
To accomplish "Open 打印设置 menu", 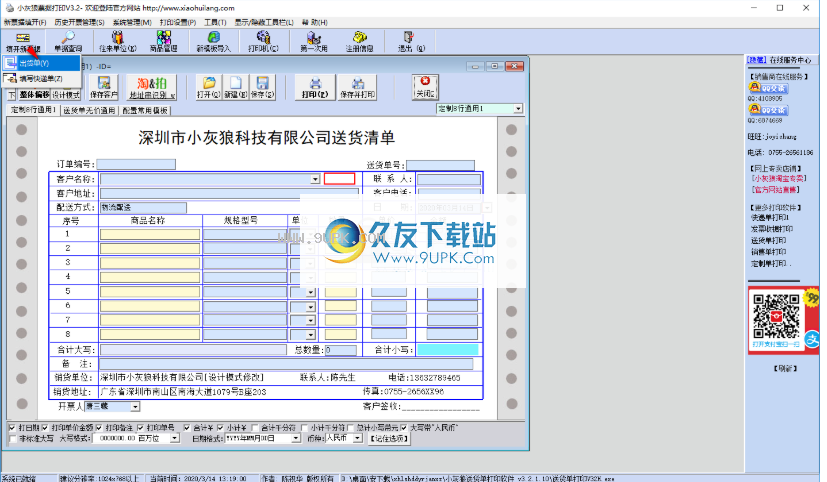I will click(178, 22).
